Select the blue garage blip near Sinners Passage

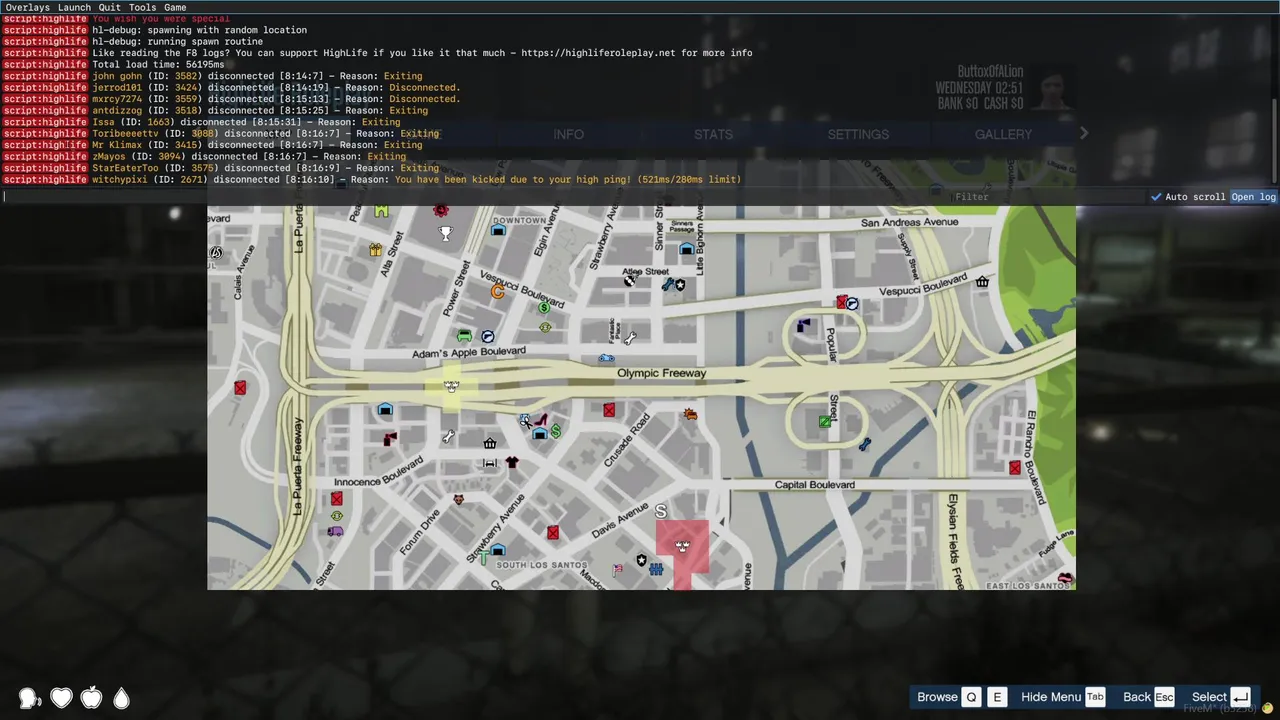point(686,249)
